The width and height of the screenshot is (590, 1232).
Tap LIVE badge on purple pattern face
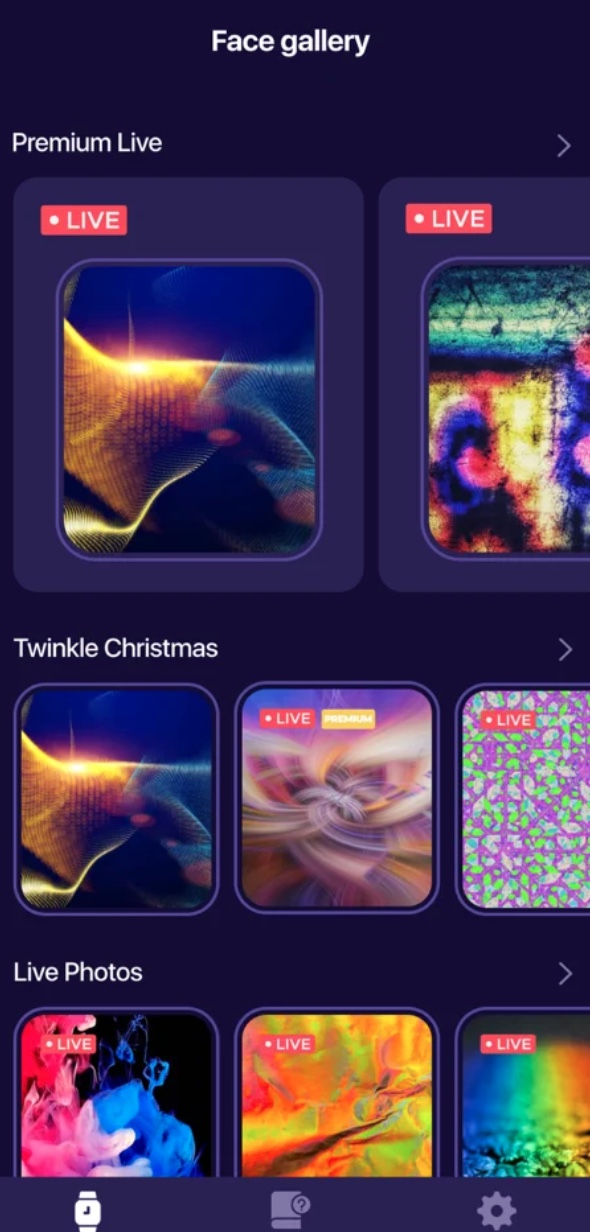tap(508, 719)
